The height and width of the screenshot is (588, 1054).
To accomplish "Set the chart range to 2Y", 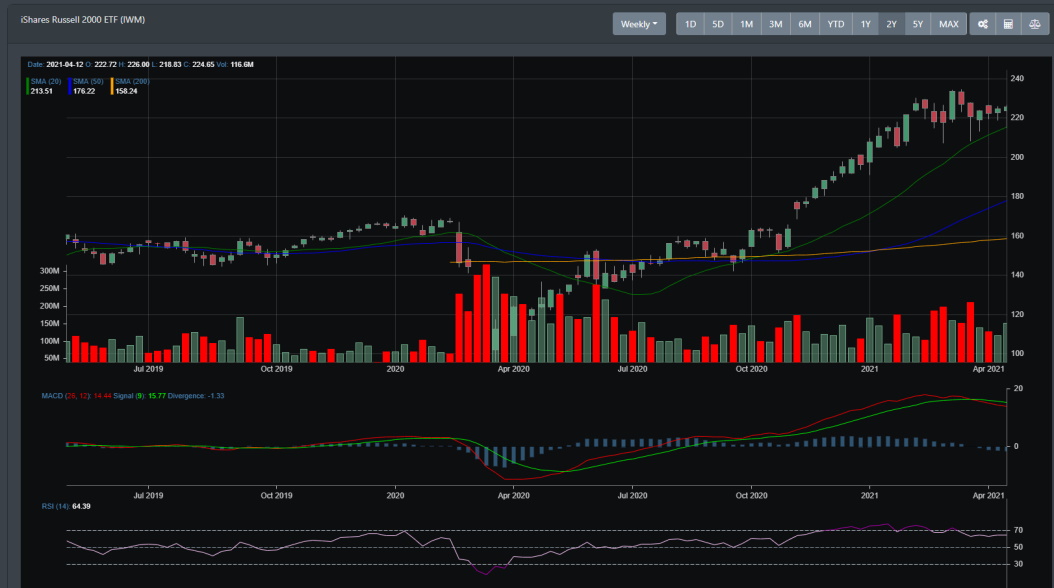I will (x=891, y=24).
